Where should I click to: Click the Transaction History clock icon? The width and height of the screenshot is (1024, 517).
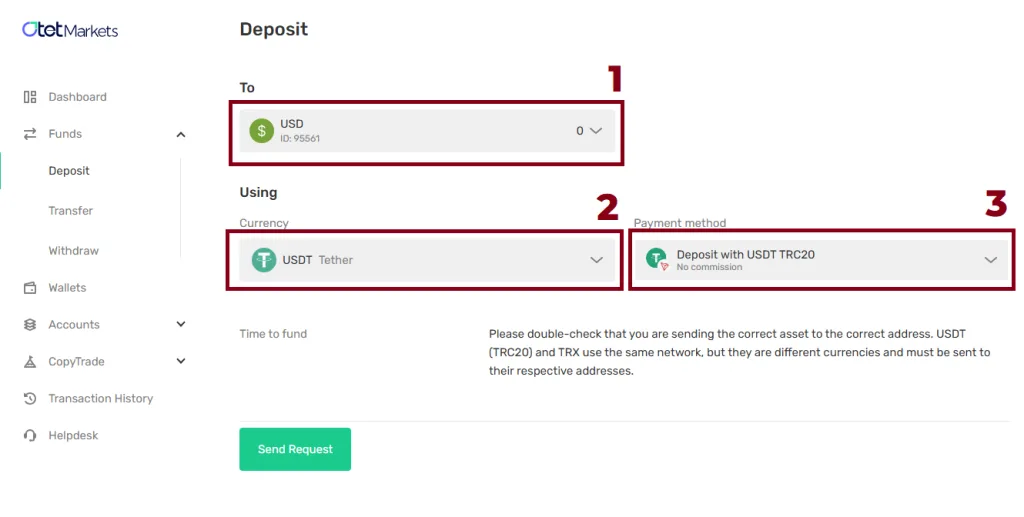(x=30, y=399)
